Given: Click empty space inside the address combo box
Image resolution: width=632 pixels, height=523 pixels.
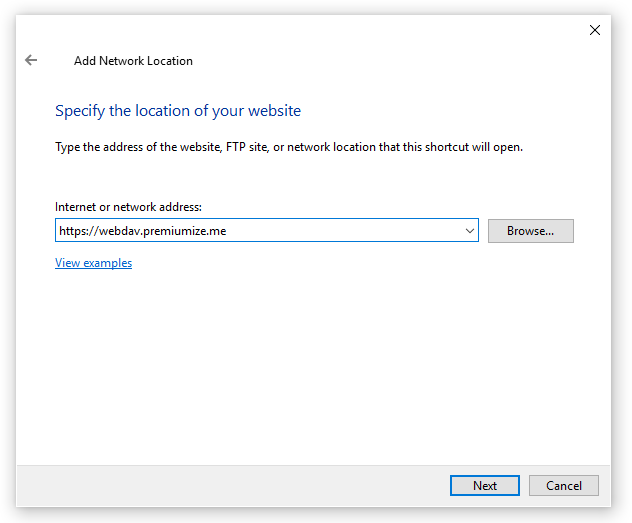Looking at the screenshot, I should (x=343, y=231).
